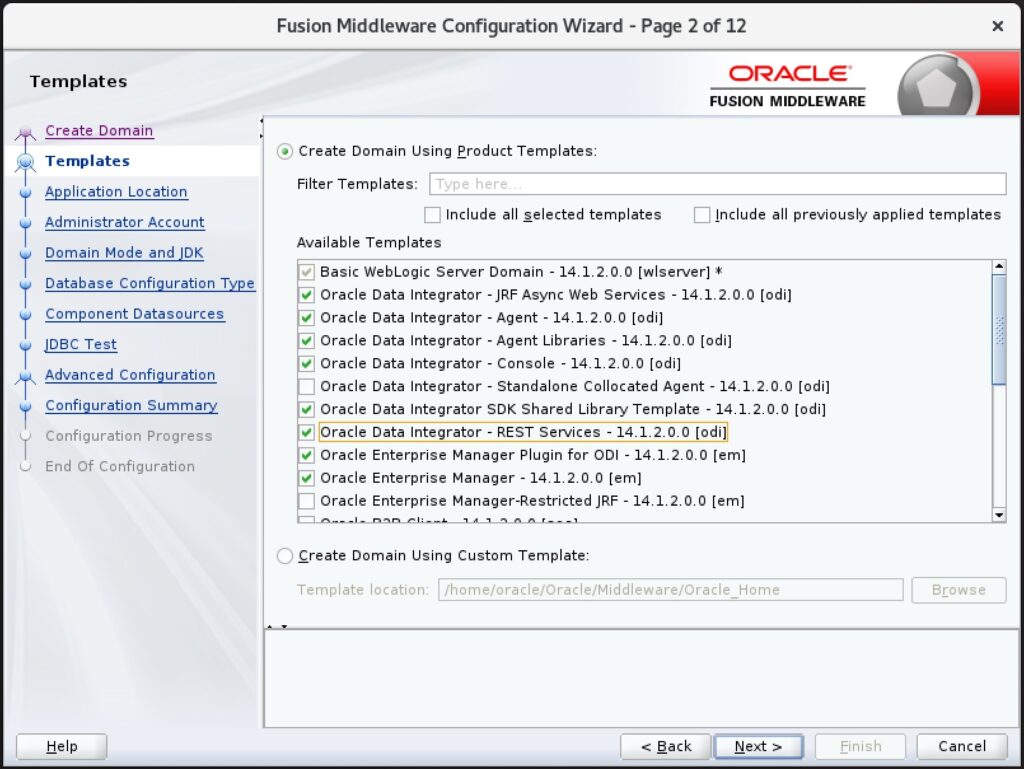Uncheck ODI JRF Async Web Services template
Image resolution: width=1024 pixels, height=769 pixels.
(x=306, y=295)
